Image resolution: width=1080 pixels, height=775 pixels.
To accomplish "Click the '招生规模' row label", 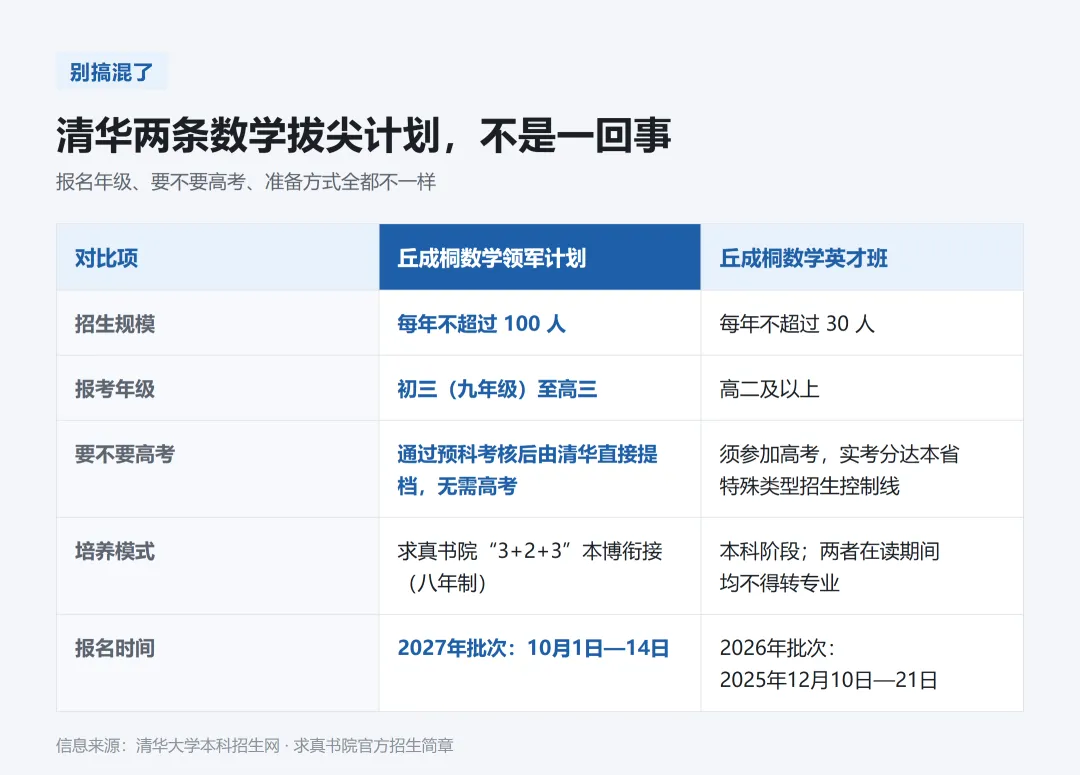I will pyautogui.click(x=114, y=324).
